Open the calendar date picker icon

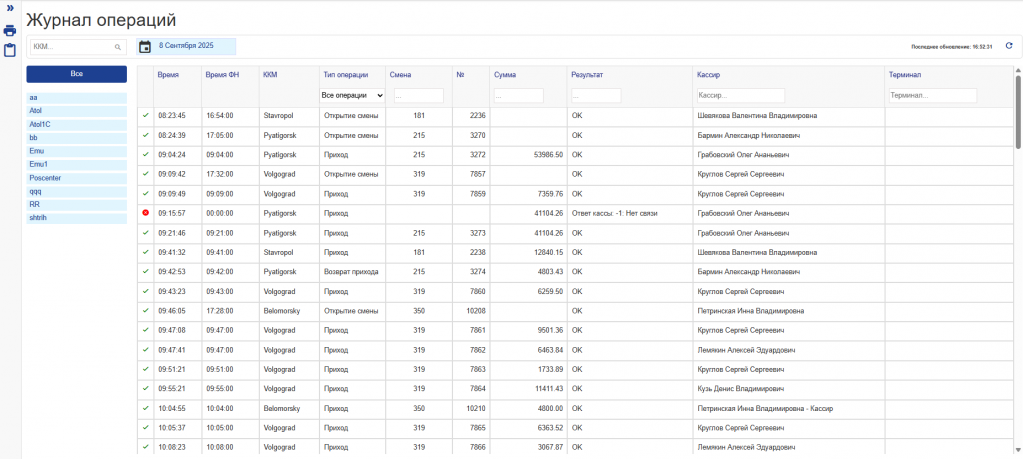coord(145,46)
